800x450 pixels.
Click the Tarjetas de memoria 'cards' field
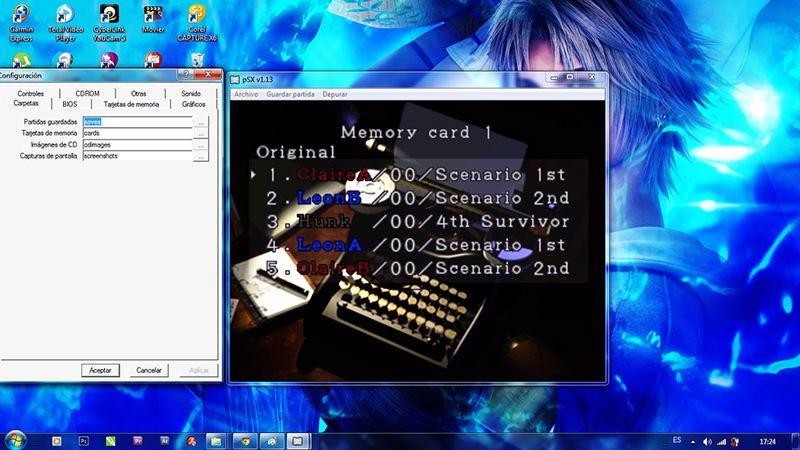point(137,133)
